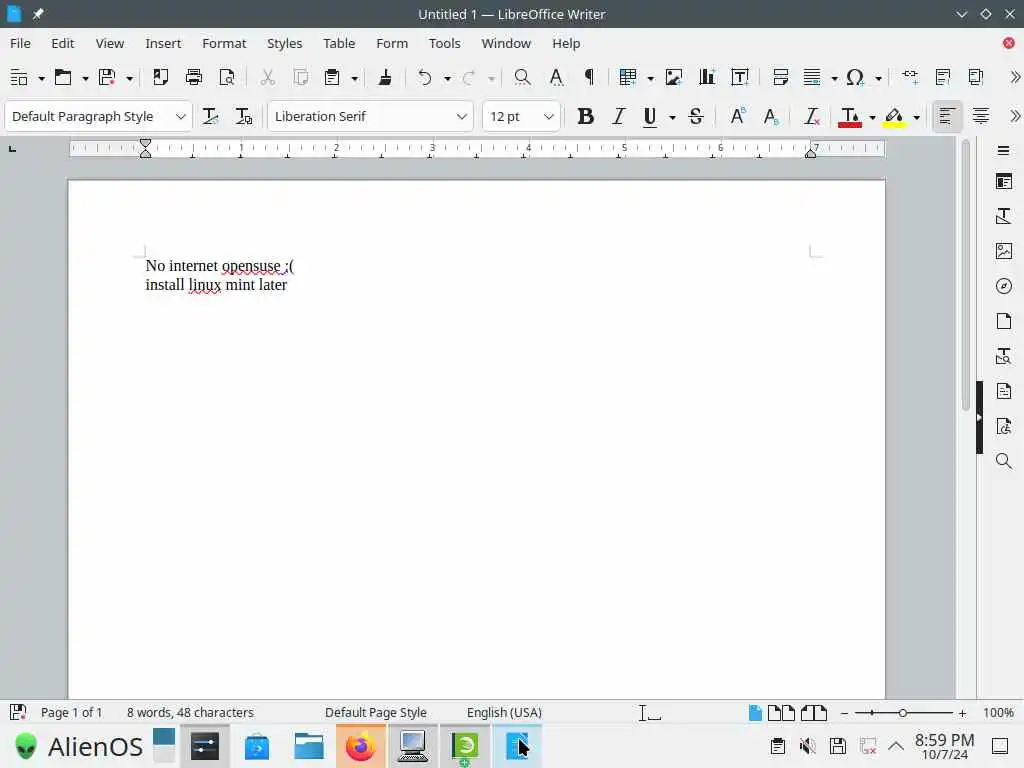The height and width of the screenshot is (768, 1024).
Task: Click the Insert Text Box icon
Action: tap(740, 78)
